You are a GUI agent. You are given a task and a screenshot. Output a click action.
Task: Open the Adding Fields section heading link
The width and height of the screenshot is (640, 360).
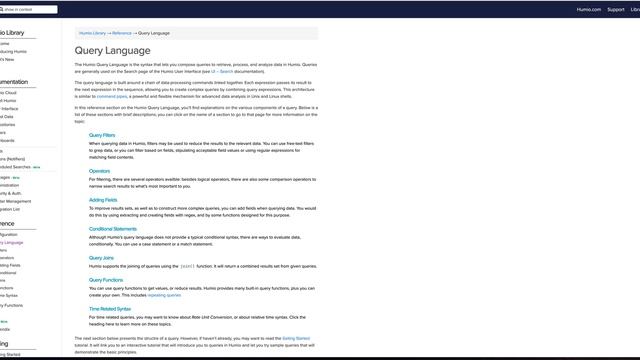pos(103,200)
